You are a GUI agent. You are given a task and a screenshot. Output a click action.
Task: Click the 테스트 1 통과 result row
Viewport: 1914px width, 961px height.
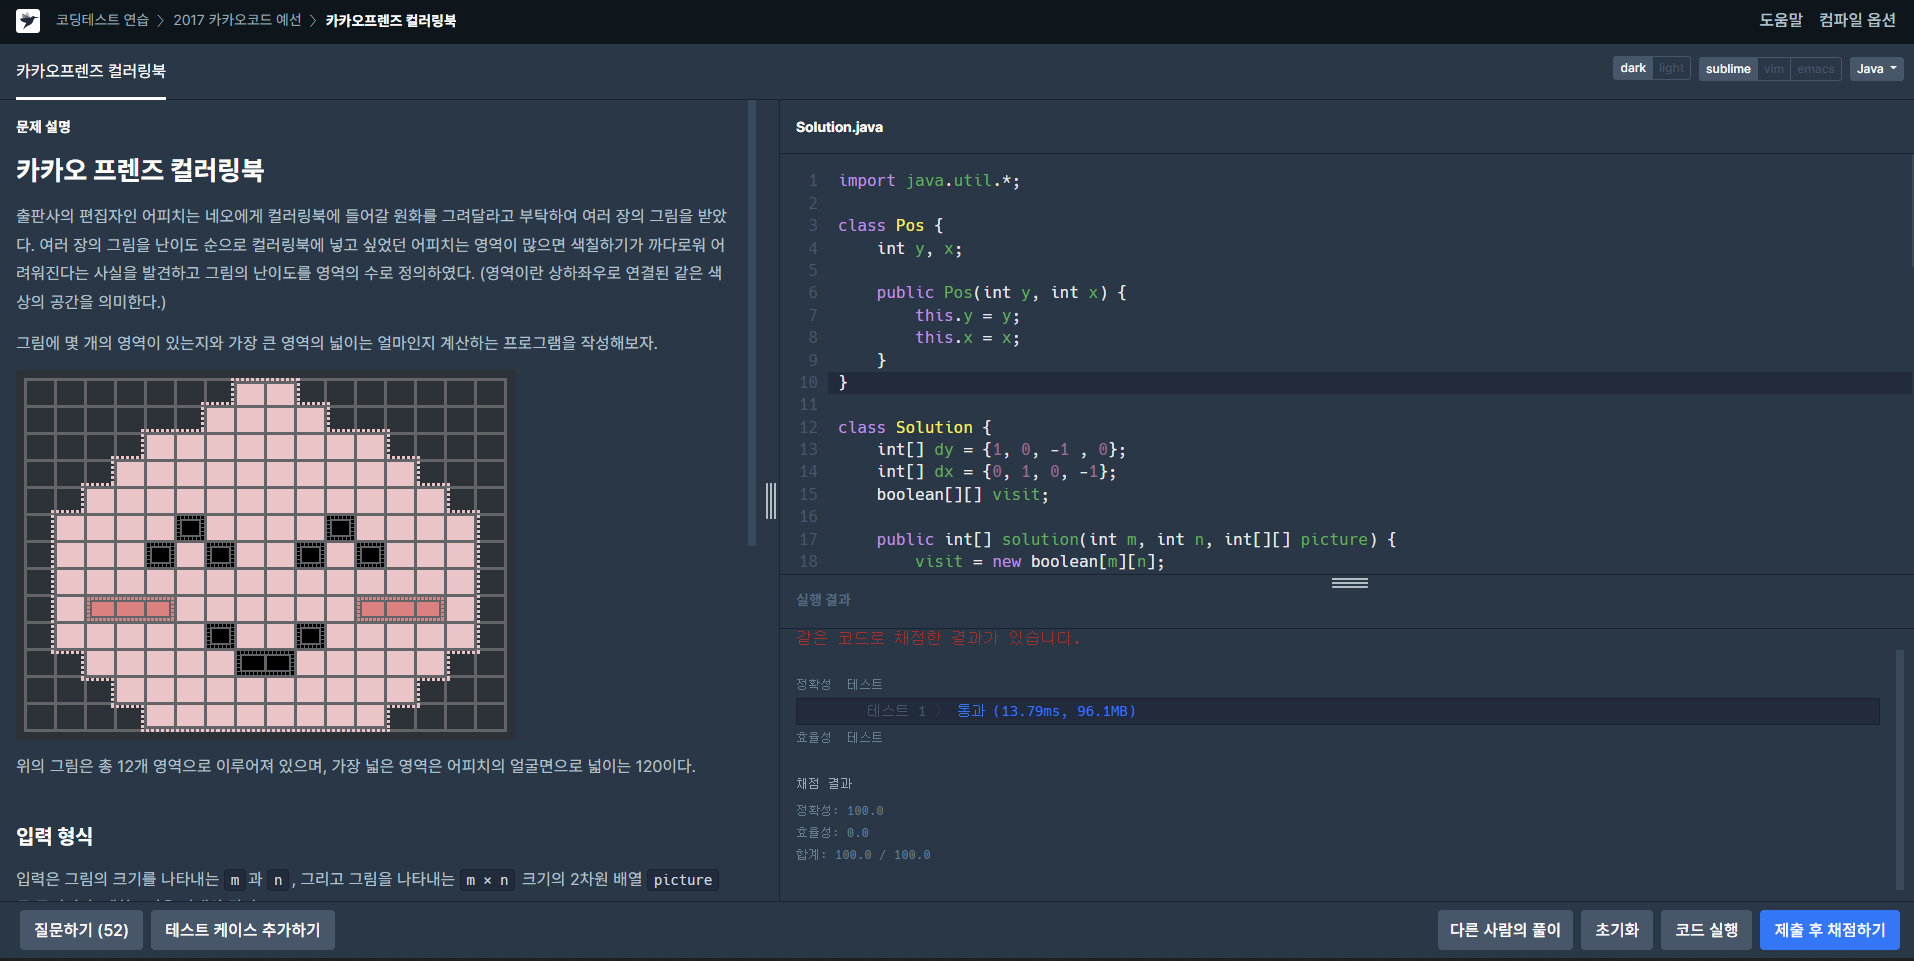1337,711
